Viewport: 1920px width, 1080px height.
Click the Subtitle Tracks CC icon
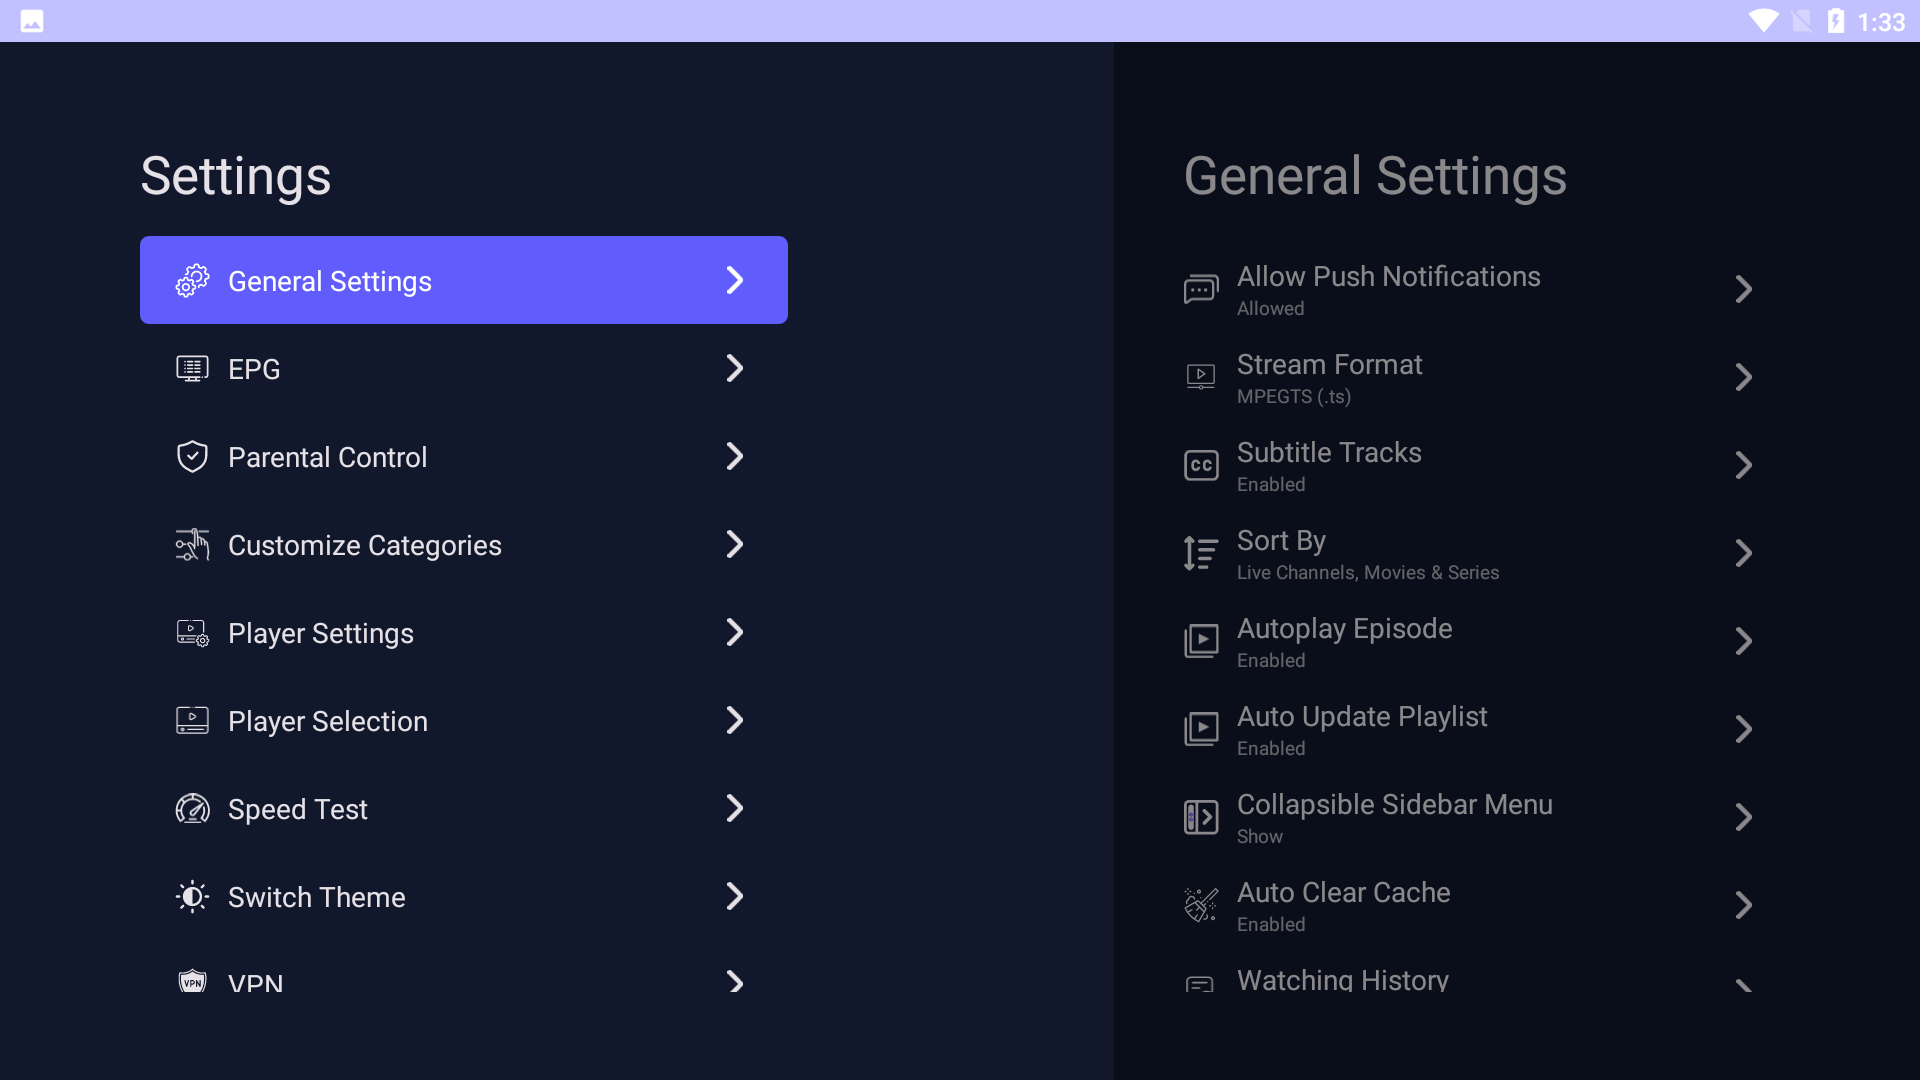click(x=1201, y=466)
